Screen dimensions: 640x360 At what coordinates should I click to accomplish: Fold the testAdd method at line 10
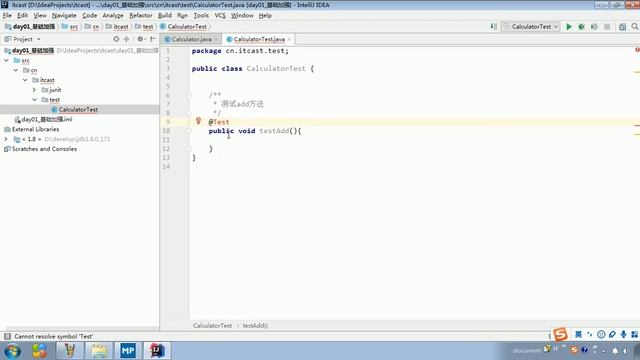[189, 131]
